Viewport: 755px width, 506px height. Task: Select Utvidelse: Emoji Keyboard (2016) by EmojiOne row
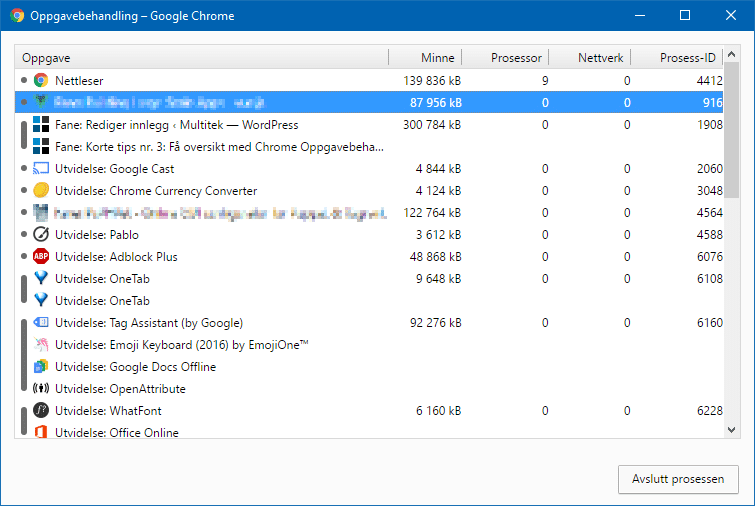click(369, 345)
